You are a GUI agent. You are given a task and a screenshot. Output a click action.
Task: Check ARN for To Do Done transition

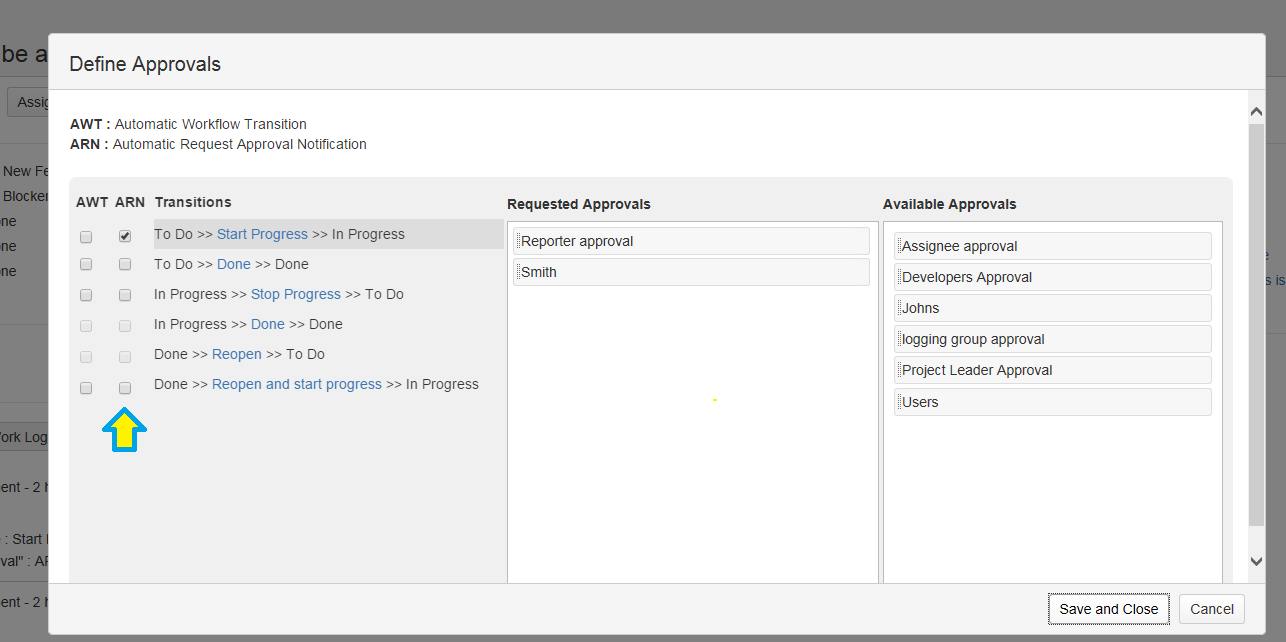(125, 265)
